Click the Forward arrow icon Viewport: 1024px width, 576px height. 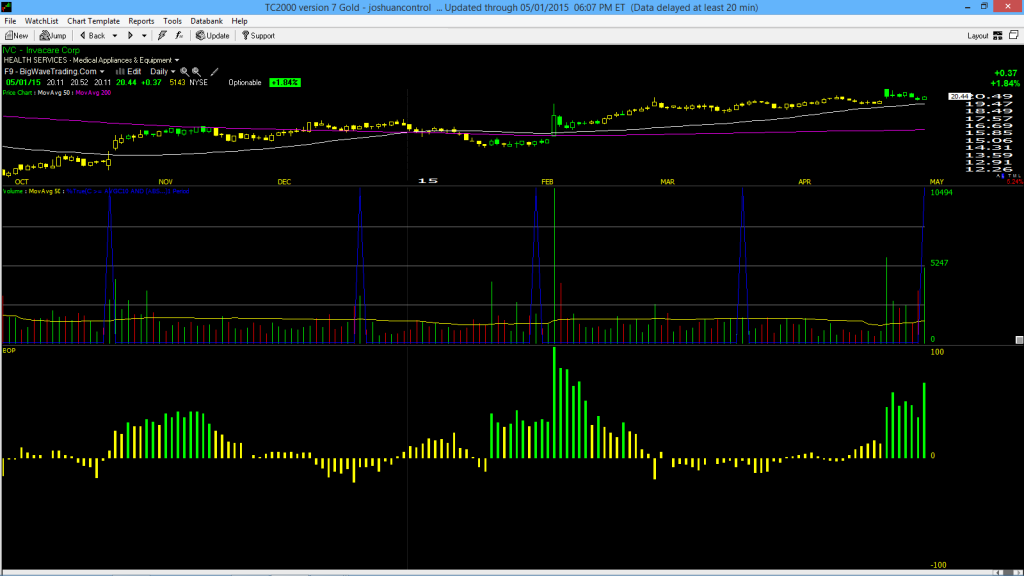click(x=131, y=36)
